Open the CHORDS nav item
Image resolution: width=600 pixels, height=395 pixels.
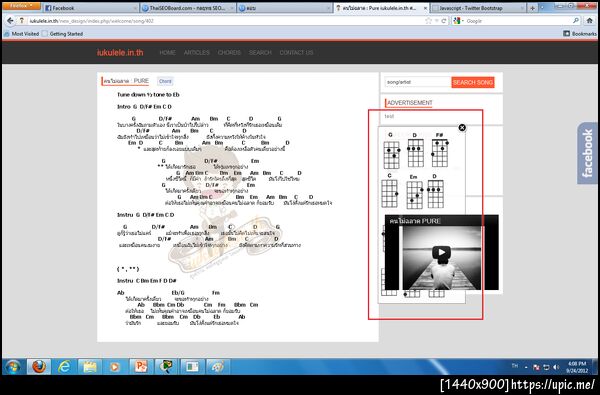tap(229, 52)
